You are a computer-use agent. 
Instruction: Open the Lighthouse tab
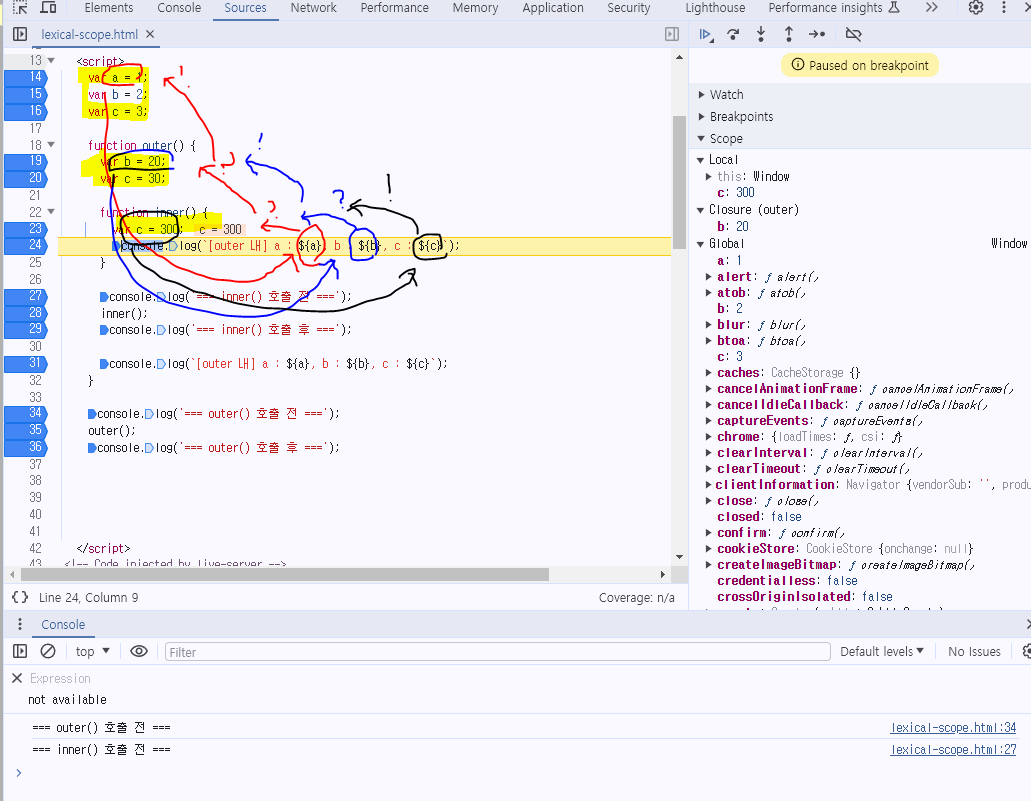tap(715, 8)
